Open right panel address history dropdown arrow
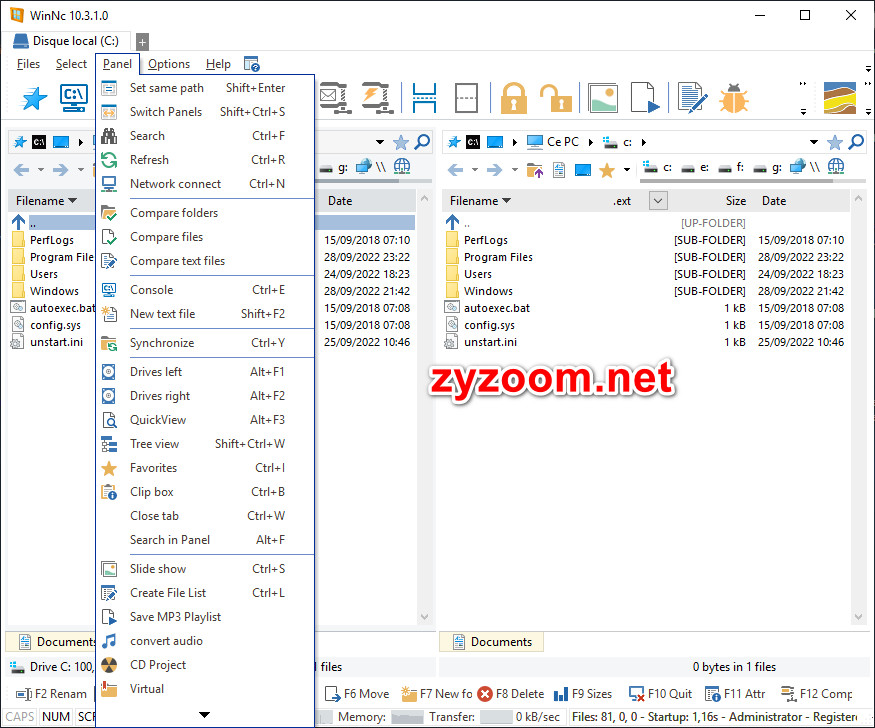Image resolution: width=875 pixels, height=728 pixels. pyautogui.click(x=814, y=142)
